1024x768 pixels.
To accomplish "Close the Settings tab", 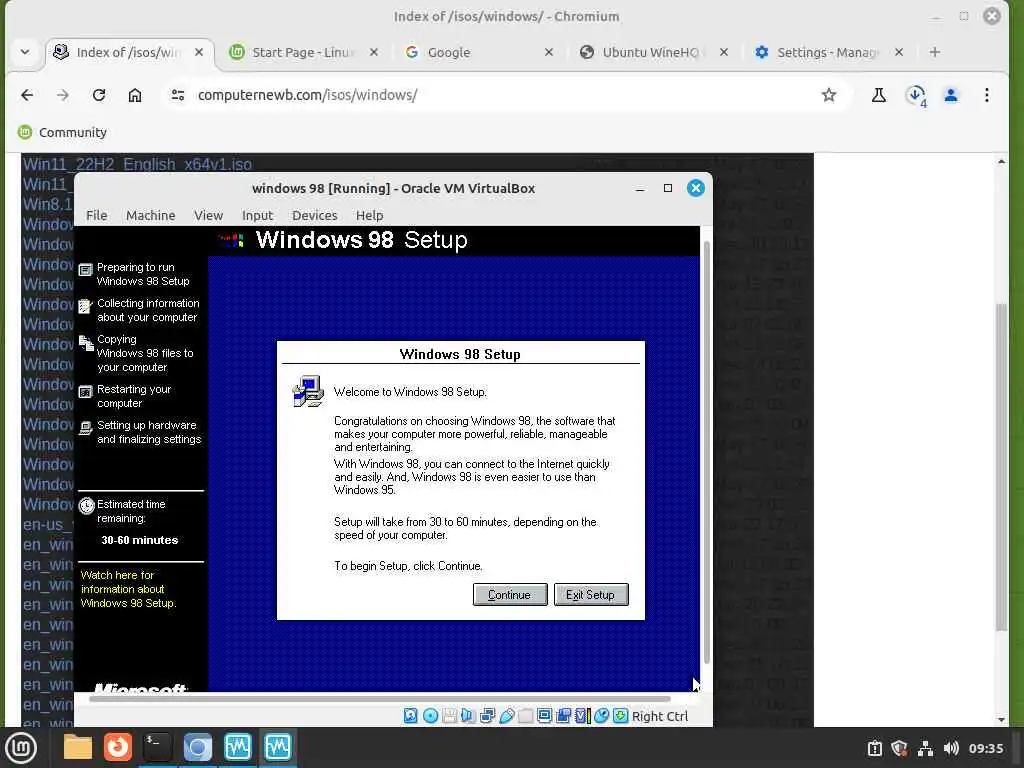I will (x=899, y=52).
